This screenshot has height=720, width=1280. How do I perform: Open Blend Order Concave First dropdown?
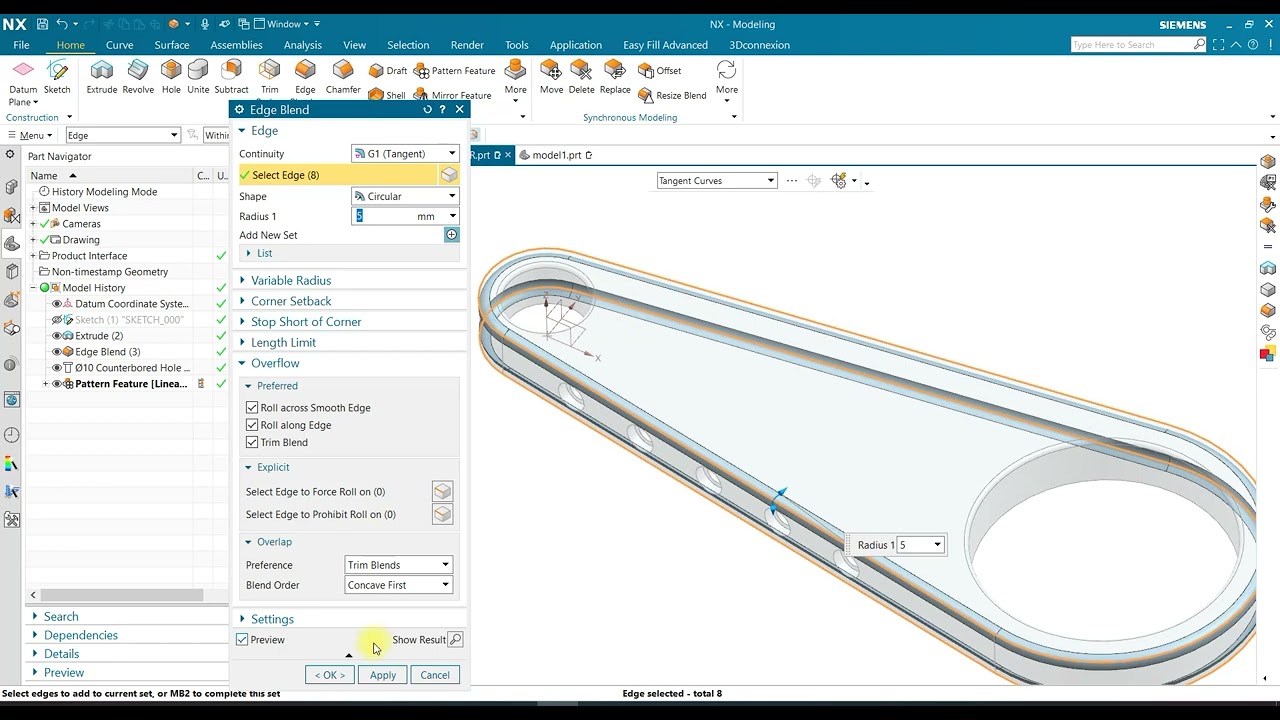pyautogui.click(x=398, y=585)
